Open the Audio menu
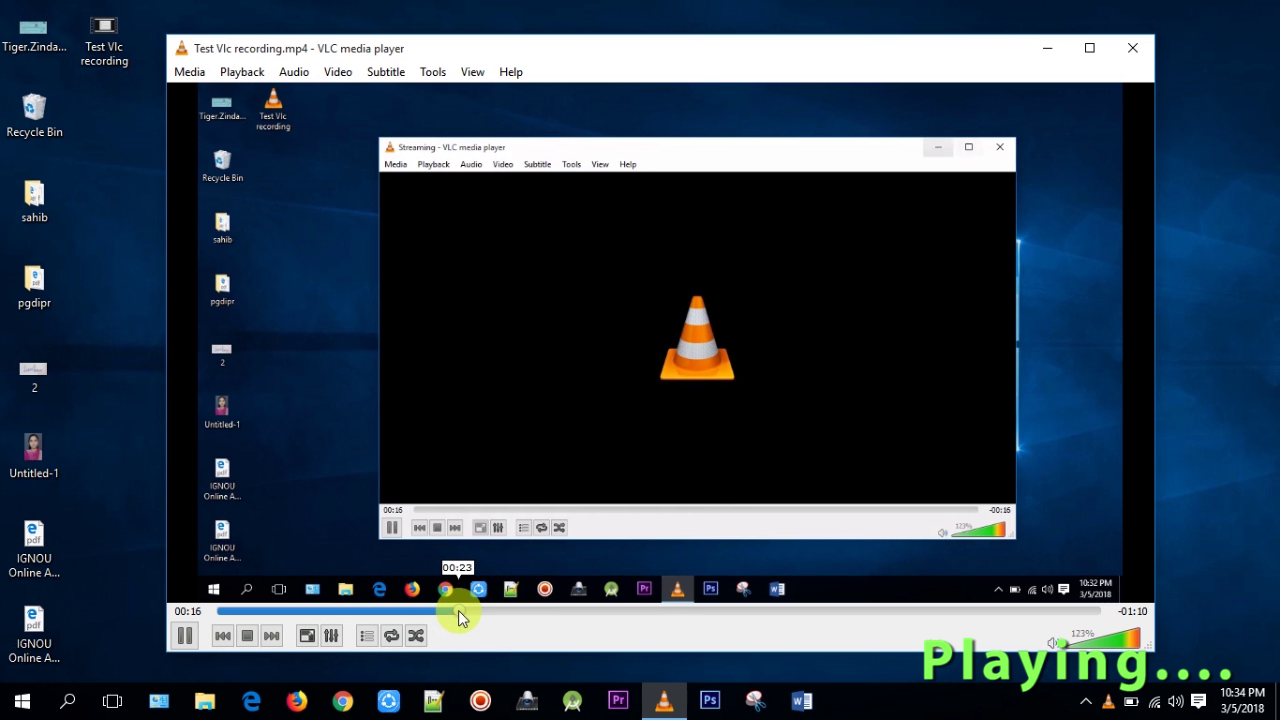 (294, 72)
